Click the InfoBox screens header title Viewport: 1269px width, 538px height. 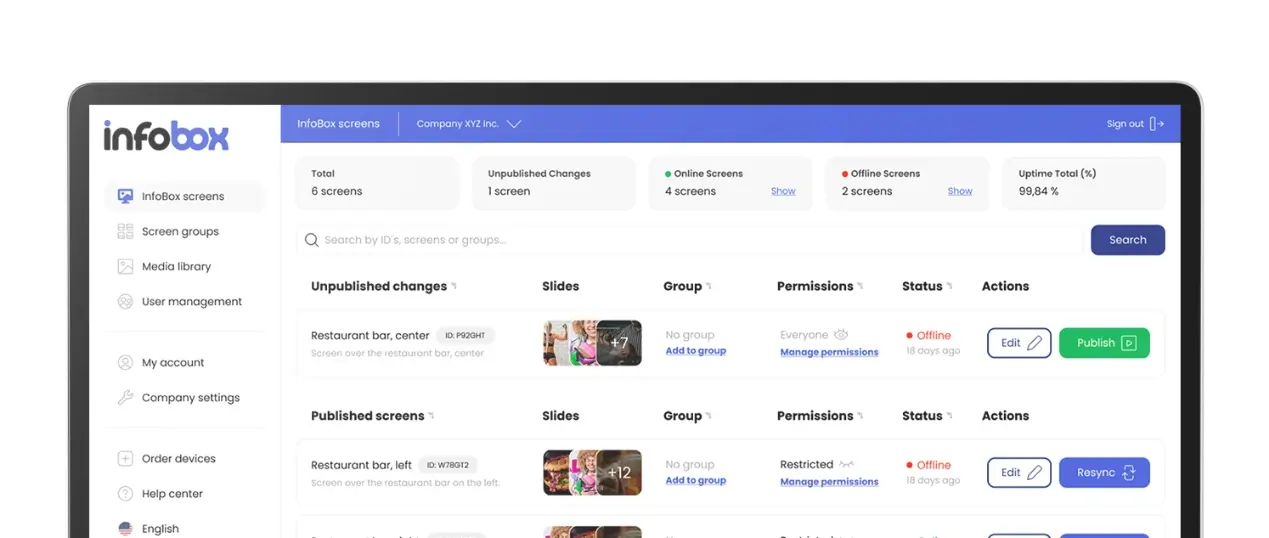338,124
